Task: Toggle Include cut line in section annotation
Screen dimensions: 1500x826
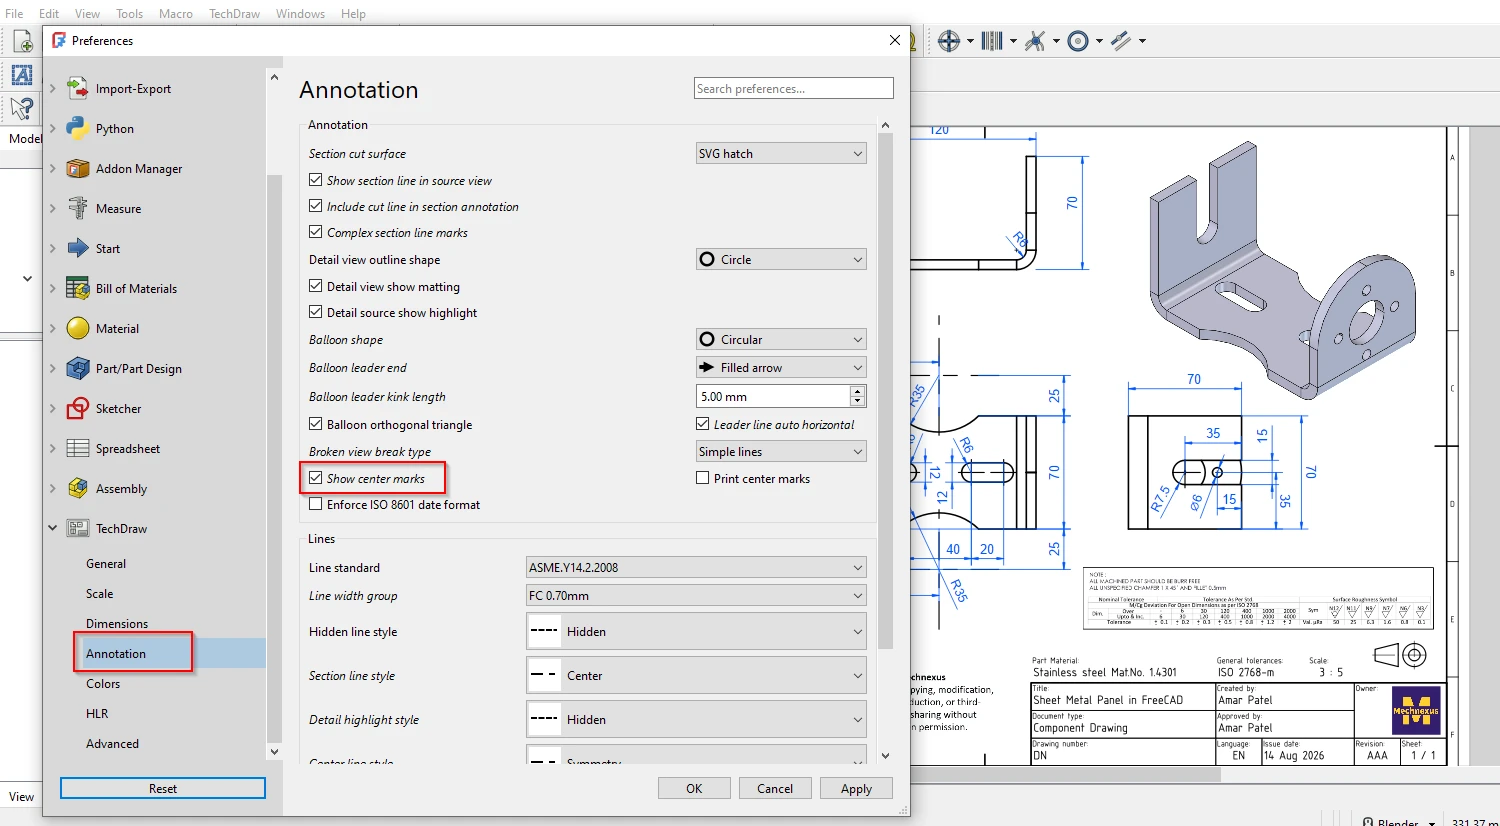Action: 316,206
